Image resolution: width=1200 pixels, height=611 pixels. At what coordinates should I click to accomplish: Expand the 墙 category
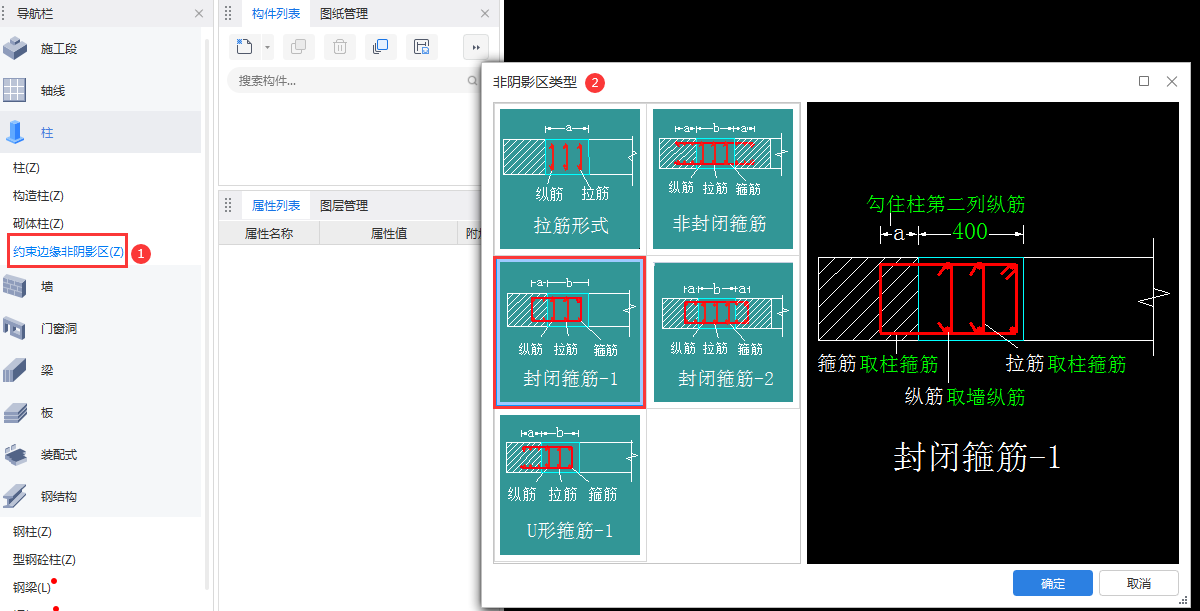tap(100, 286)
